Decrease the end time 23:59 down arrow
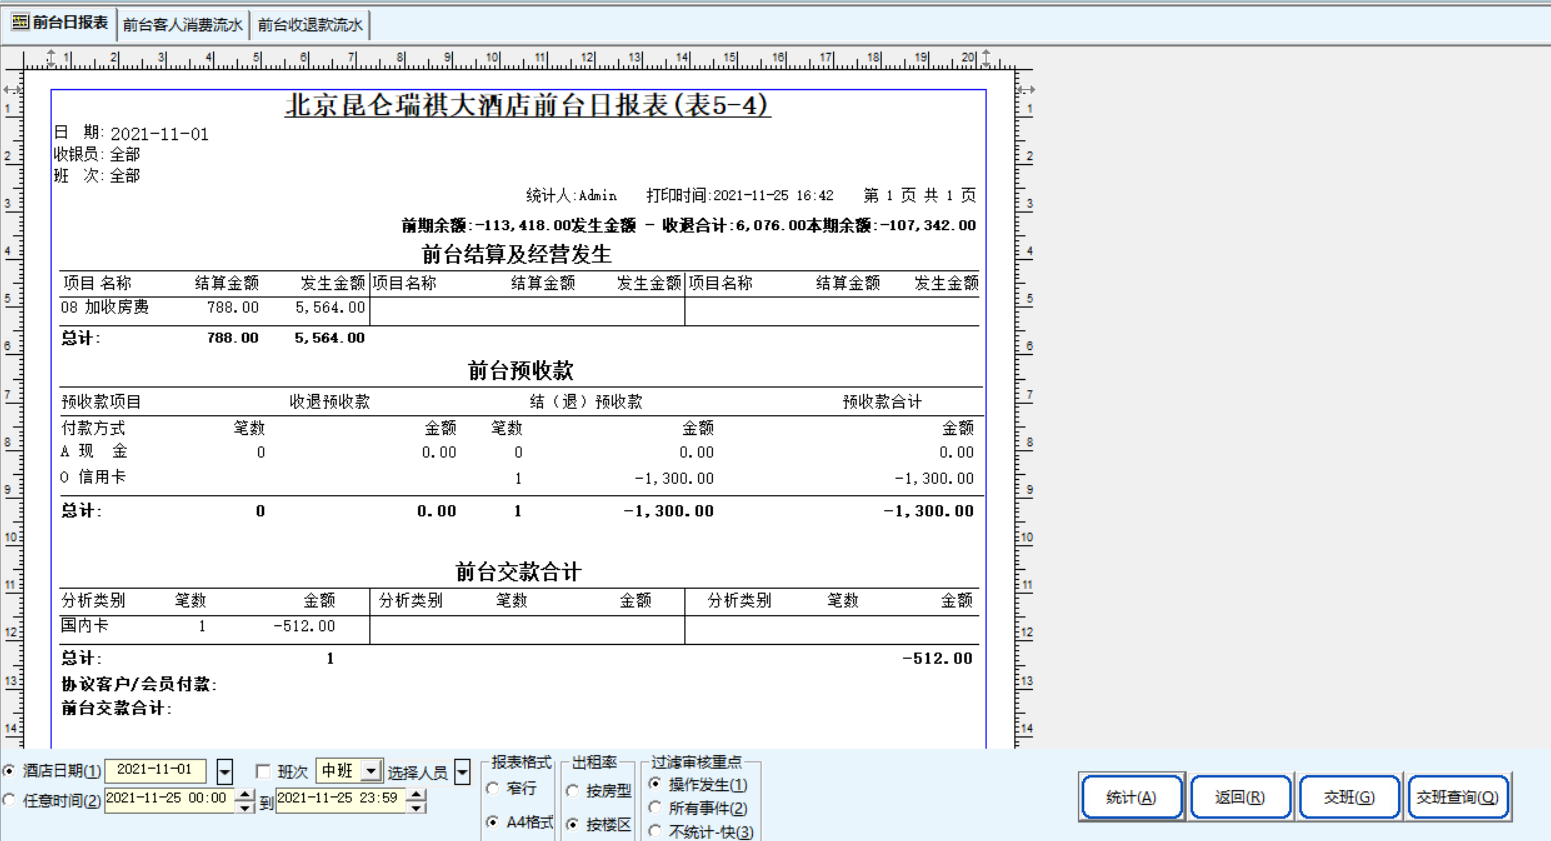This screenshot has width=1551, height=841. (x=417, y=806)
